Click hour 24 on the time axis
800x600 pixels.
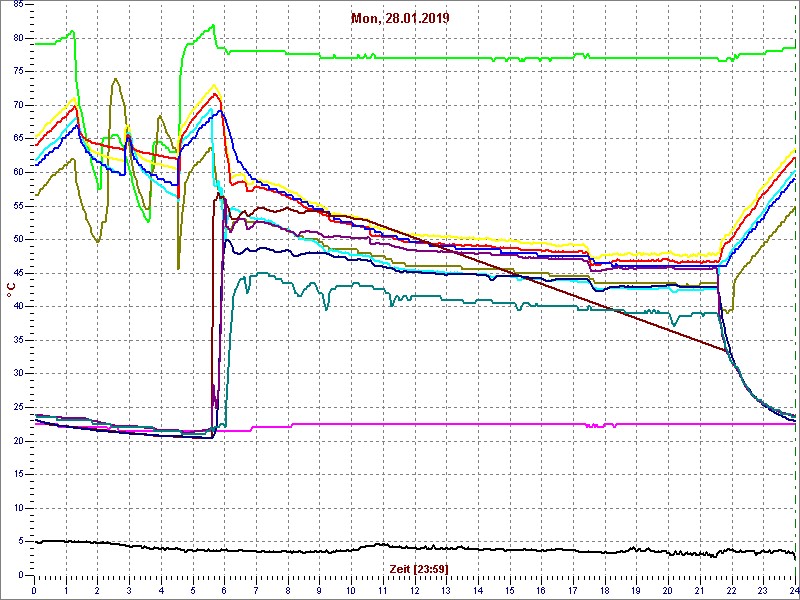pos(793,590)
